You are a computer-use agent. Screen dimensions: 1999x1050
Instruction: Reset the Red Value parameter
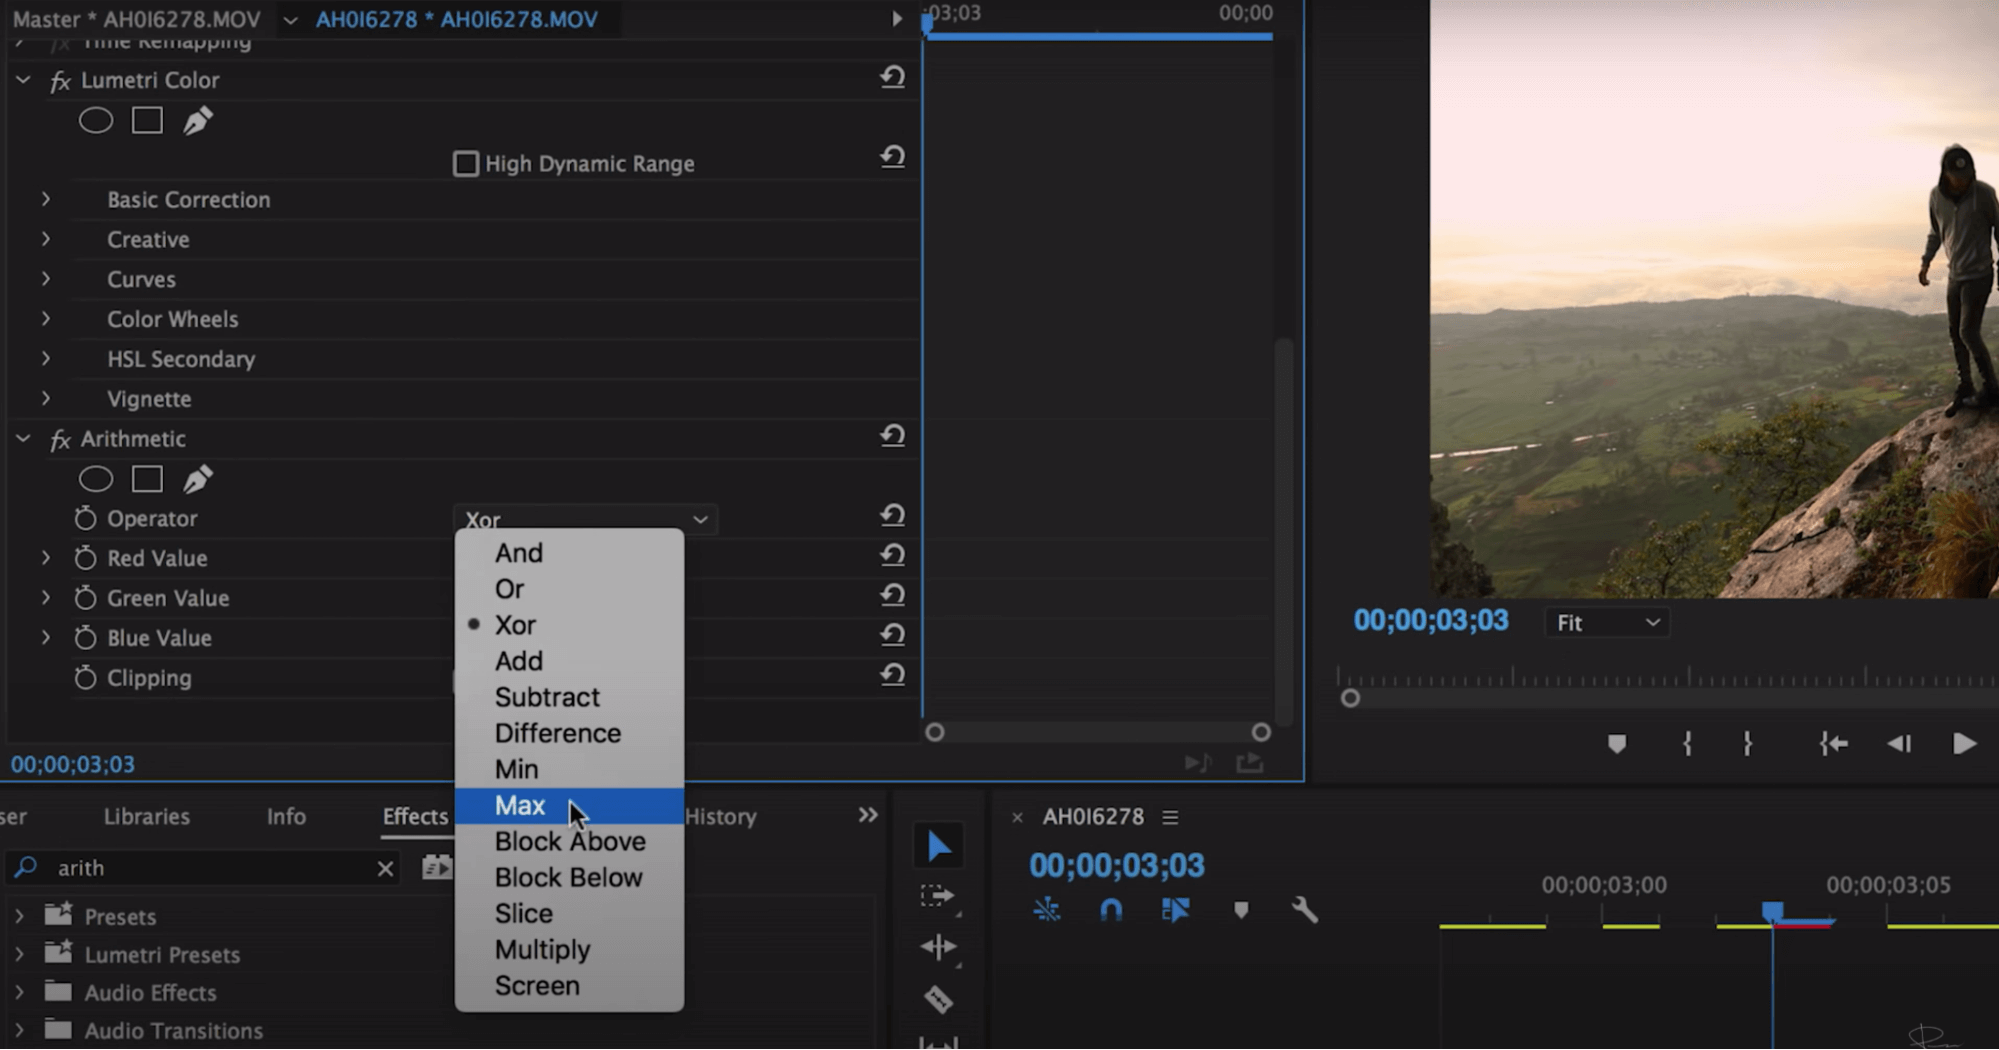(892, 556)
